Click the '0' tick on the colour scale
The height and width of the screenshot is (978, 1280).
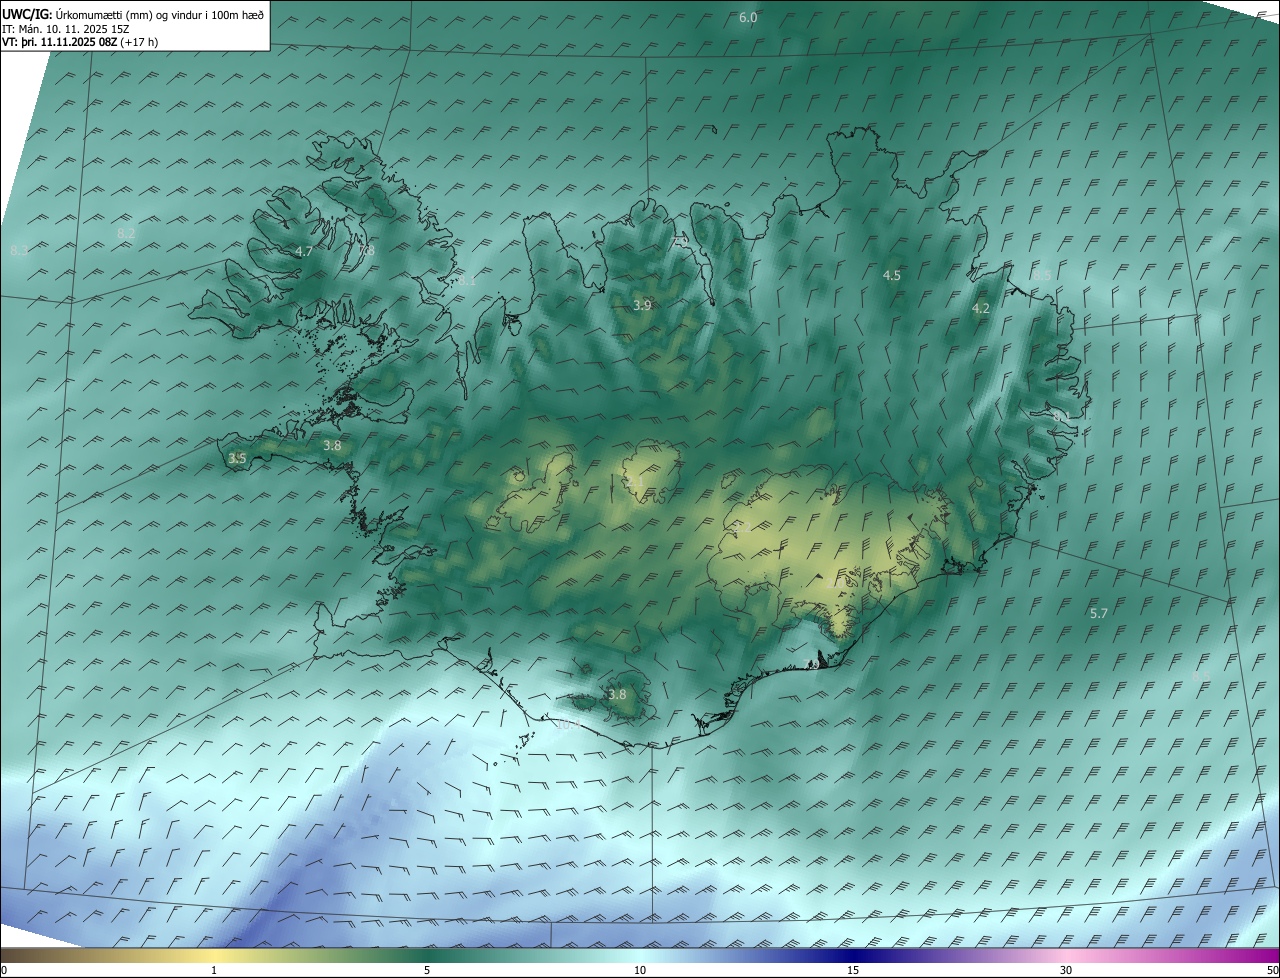coord(4,971)
